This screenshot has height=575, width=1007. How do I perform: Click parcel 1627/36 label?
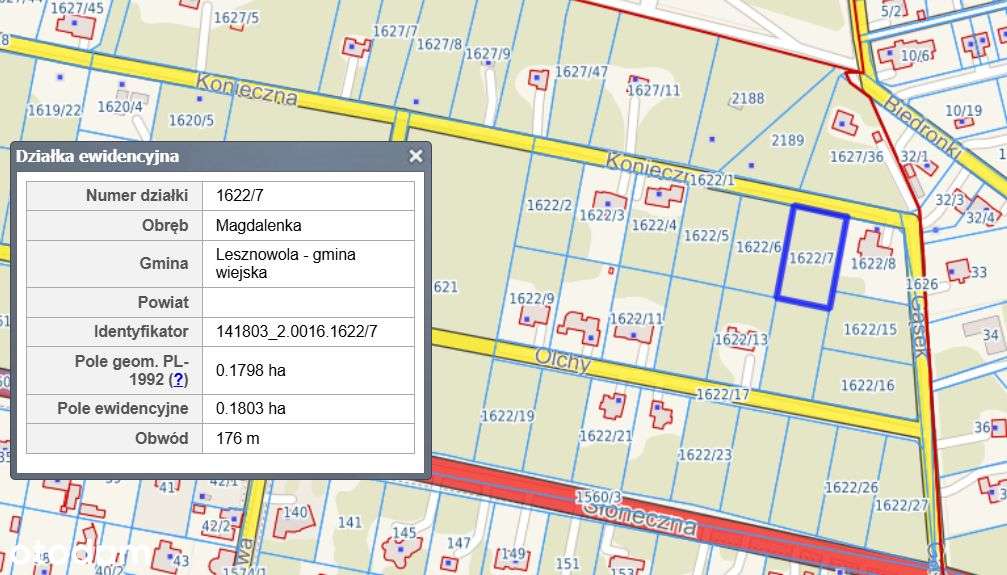point(856,157)
